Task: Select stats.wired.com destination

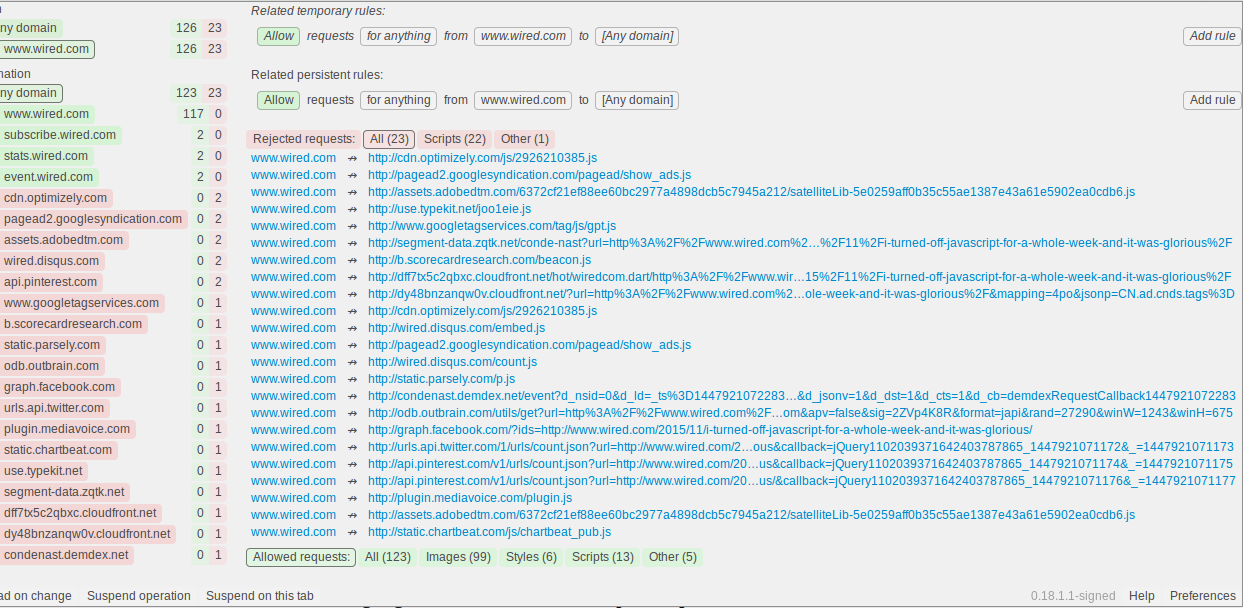Action: 46,156
